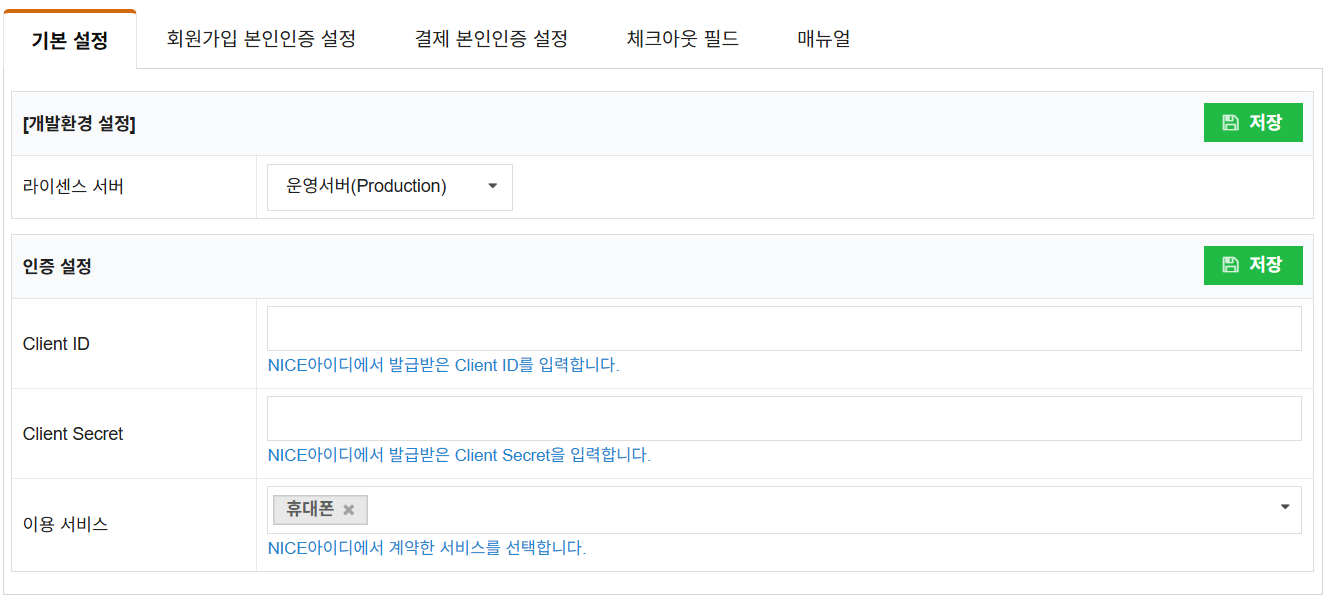Focus the Client Secret input field
This screenshot has height=604, width=1331.
click(x=783, y=418)
